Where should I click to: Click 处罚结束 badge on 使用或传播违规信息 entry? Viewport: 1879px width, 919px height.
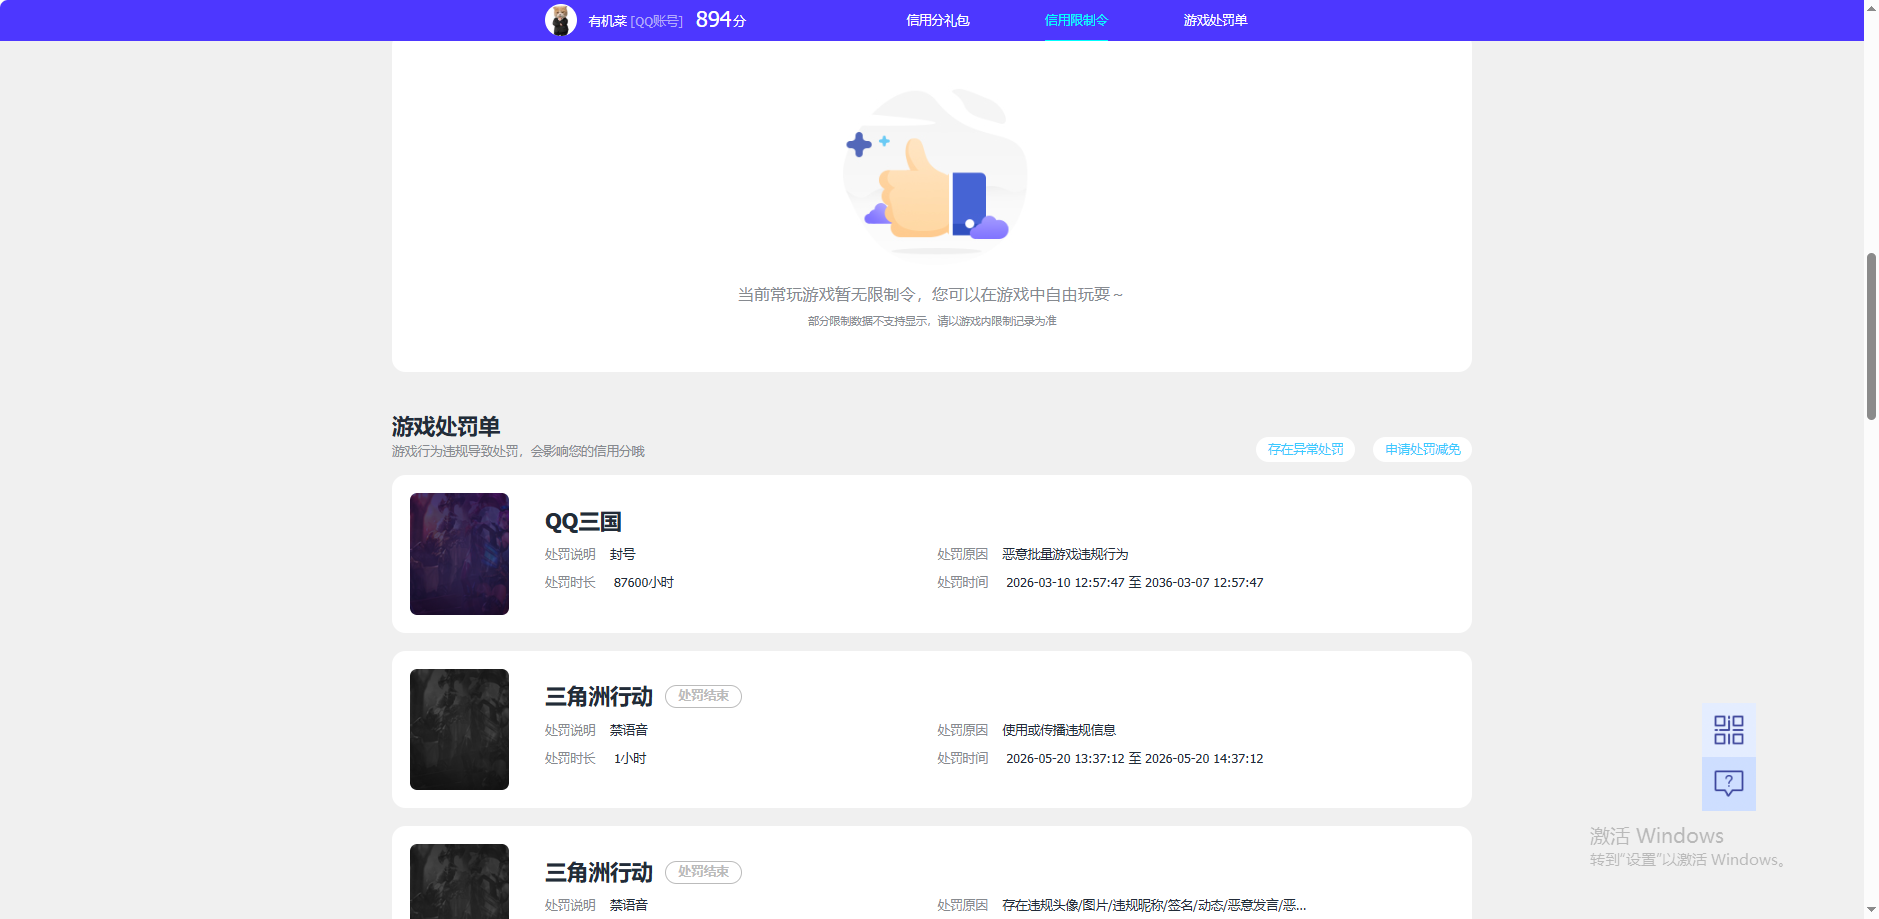click(x=703, y=696)
